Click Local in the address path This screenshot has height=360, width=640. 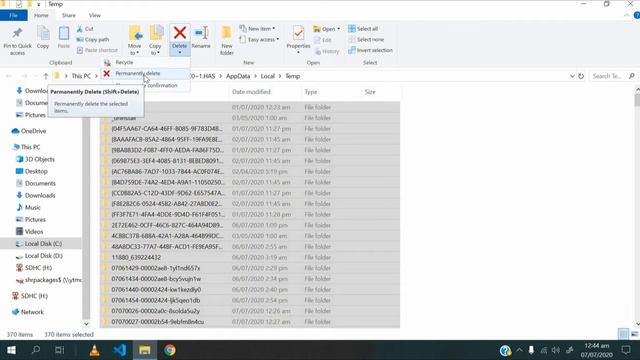click(268, 76)
